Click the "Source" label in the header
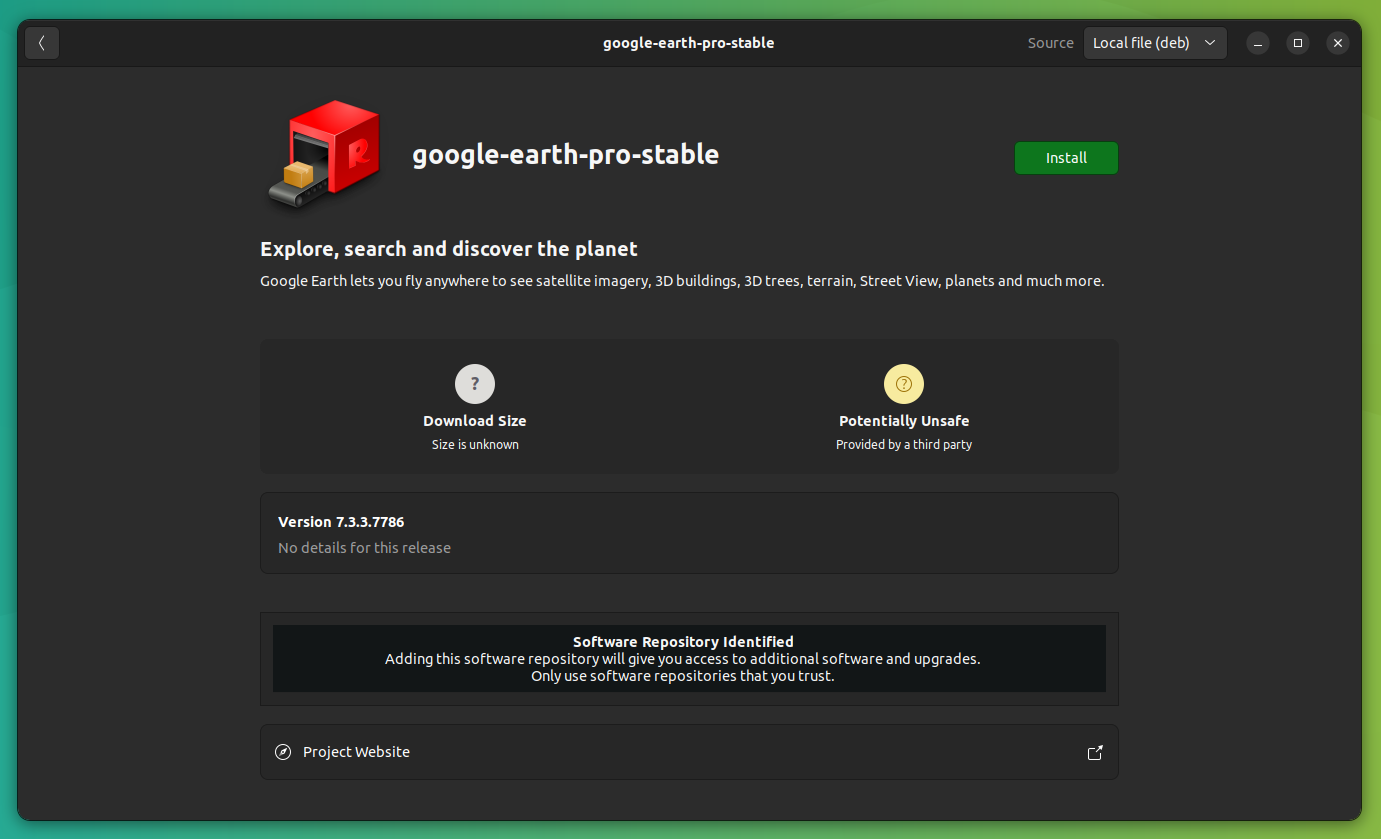 [x=1050, y=43]
